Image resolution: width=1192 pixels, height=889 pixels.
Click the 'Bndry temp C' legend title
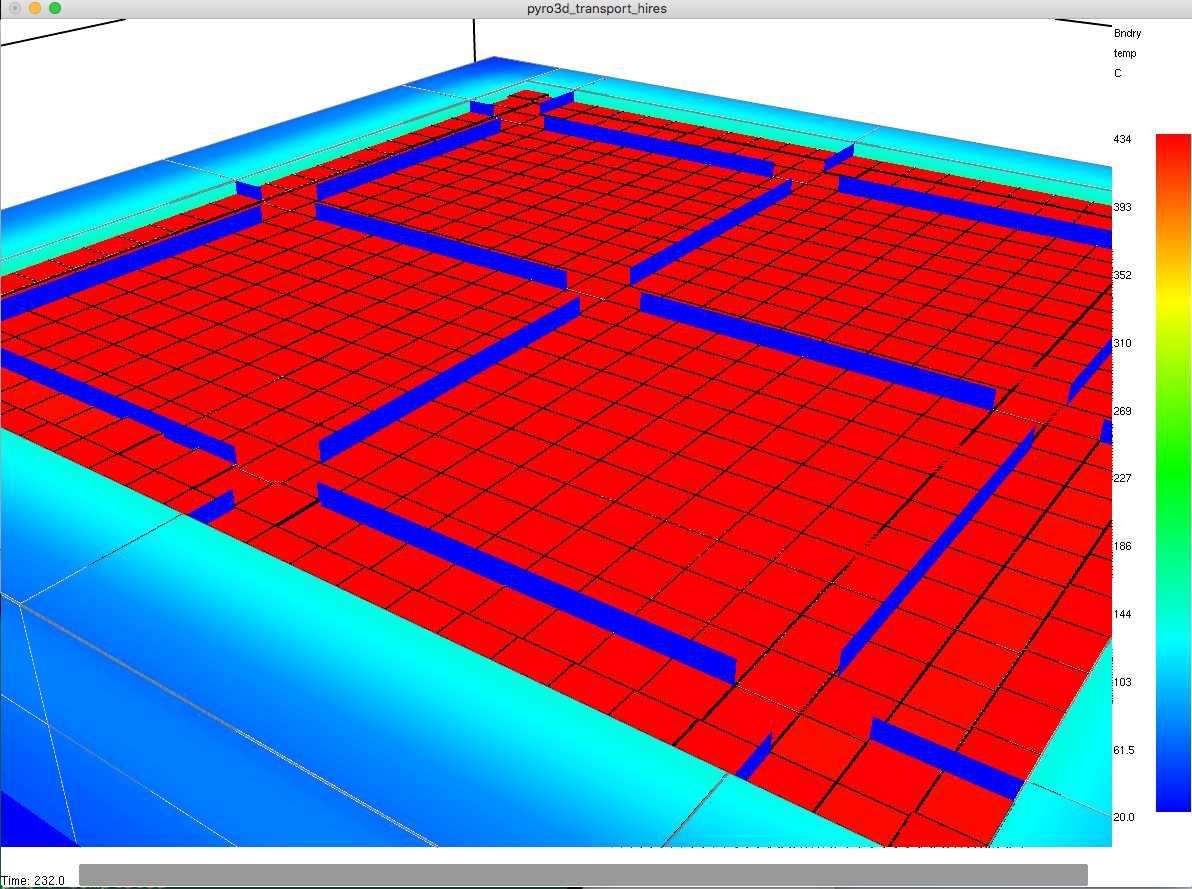click(1127, 52)
